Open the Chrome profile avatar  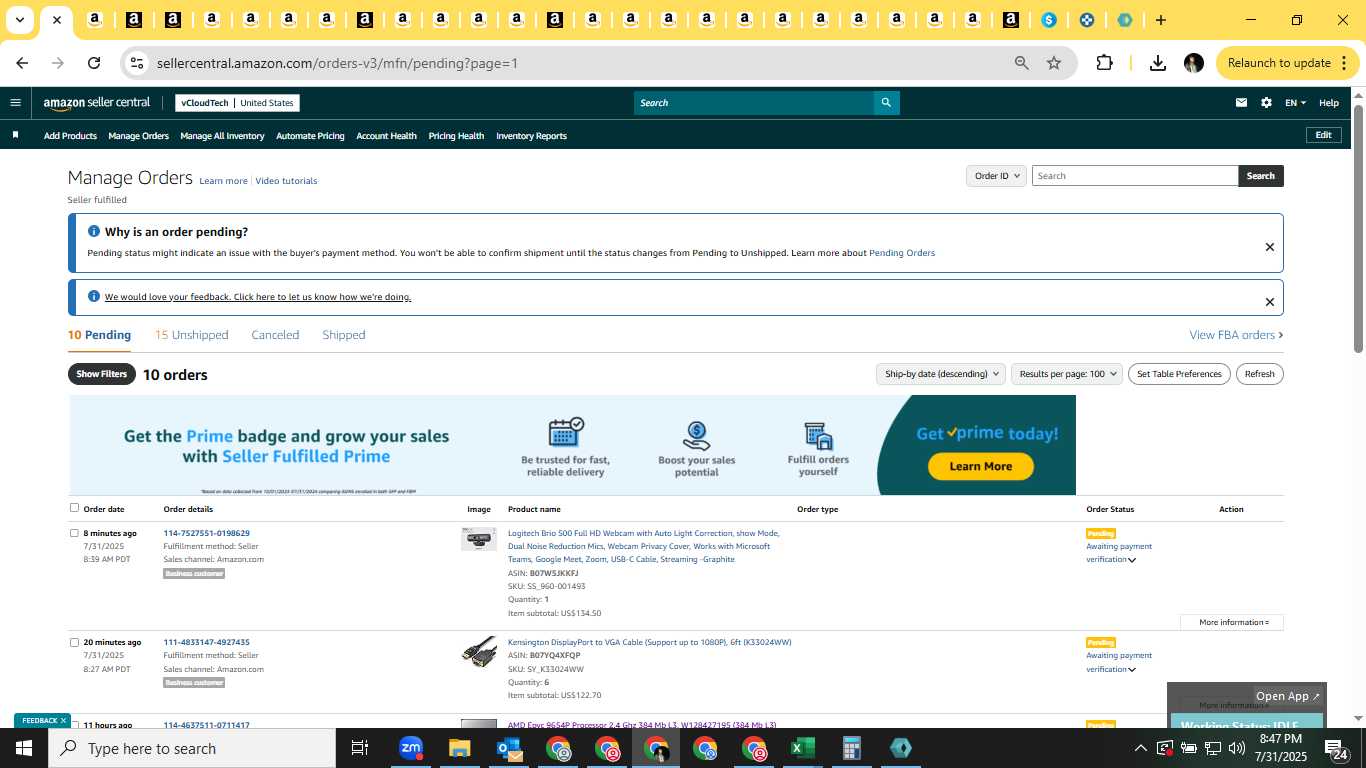1193,63
